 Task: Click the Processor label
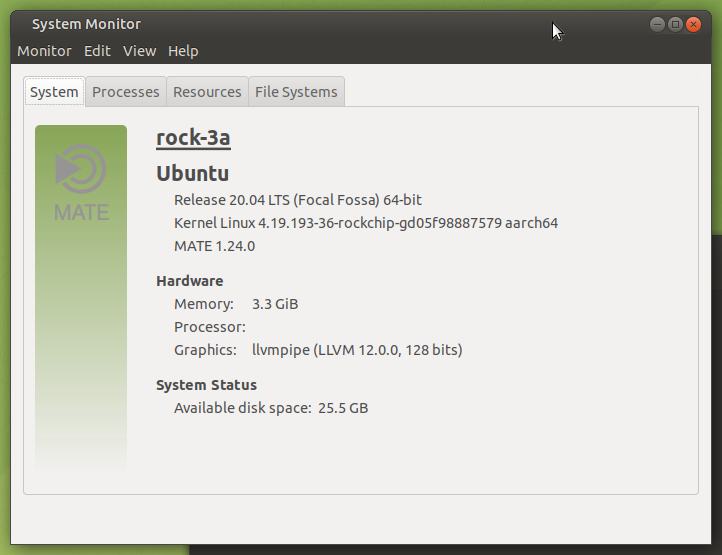tap(210, 327)
